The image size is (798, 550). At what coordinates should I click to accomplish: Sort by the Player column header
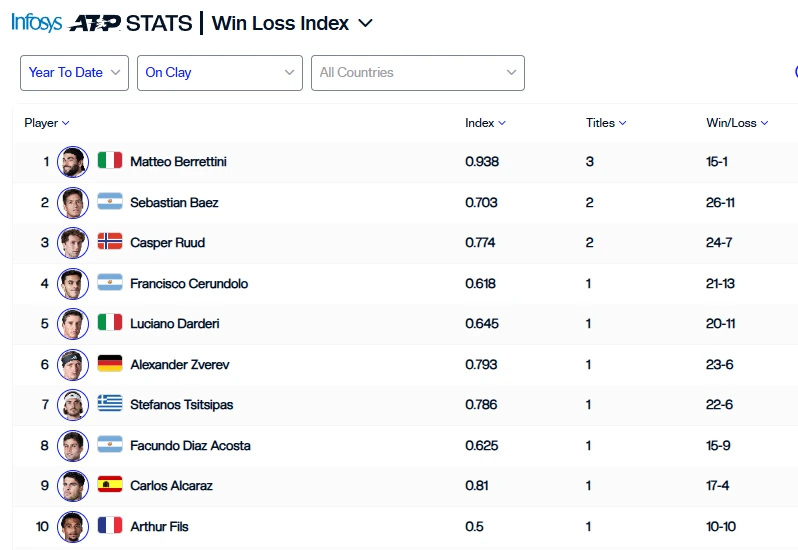46,123
